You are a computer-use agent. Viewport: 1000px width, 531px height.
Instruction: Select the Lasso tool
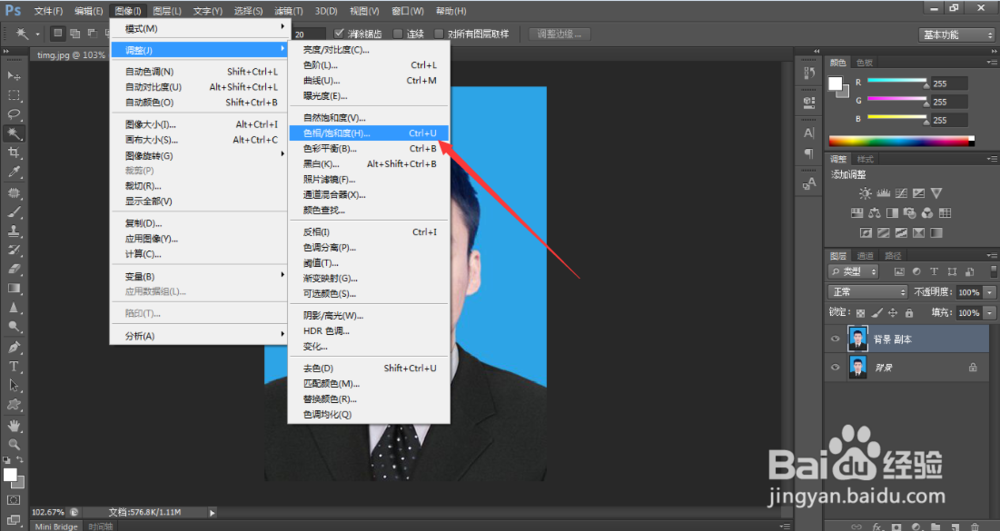point(13,114)
